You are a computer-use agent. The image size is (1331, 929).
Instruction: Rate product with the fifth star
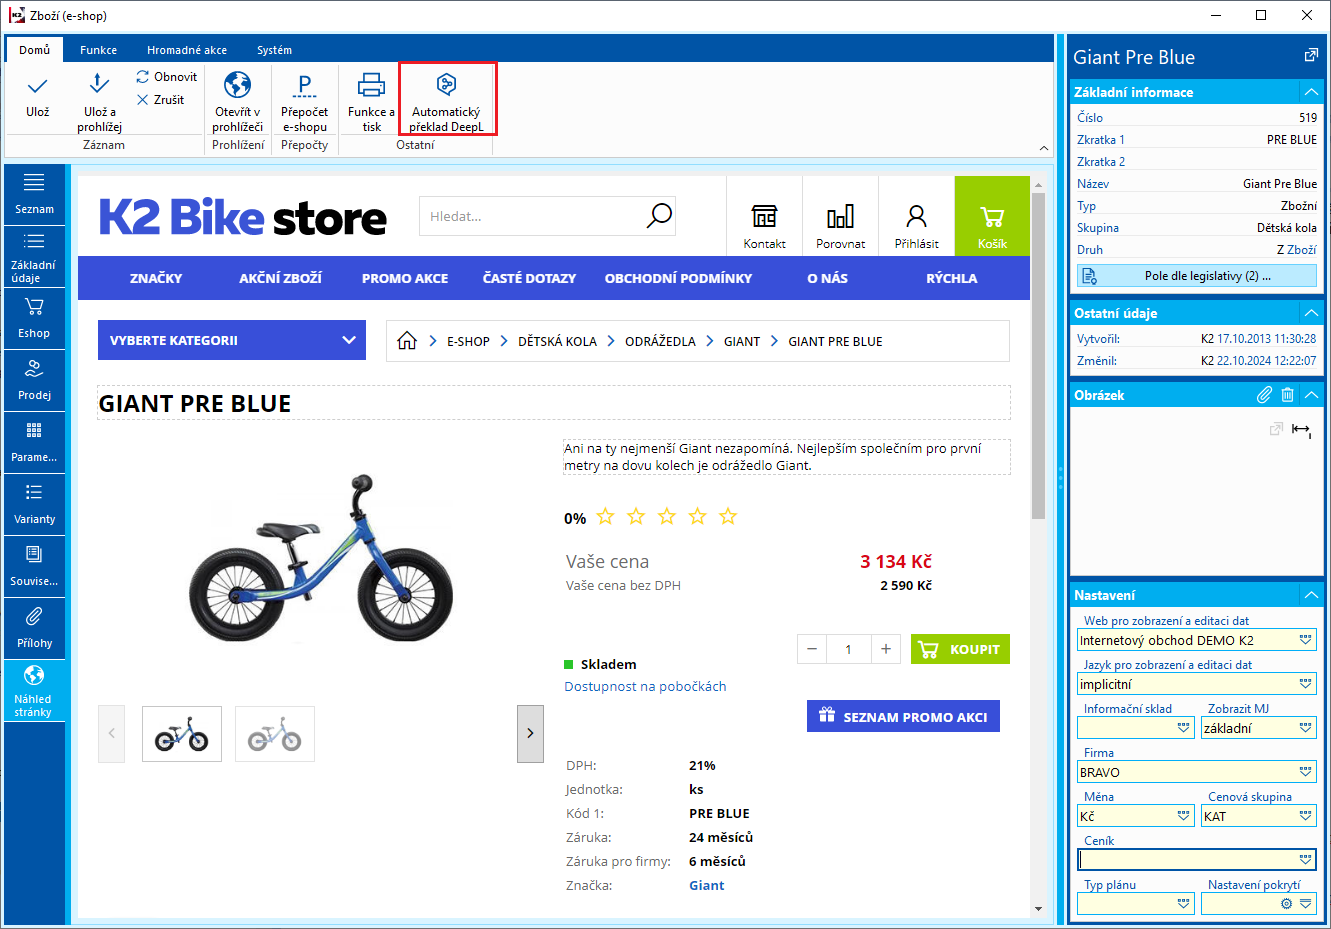click(x=728, y=516)
